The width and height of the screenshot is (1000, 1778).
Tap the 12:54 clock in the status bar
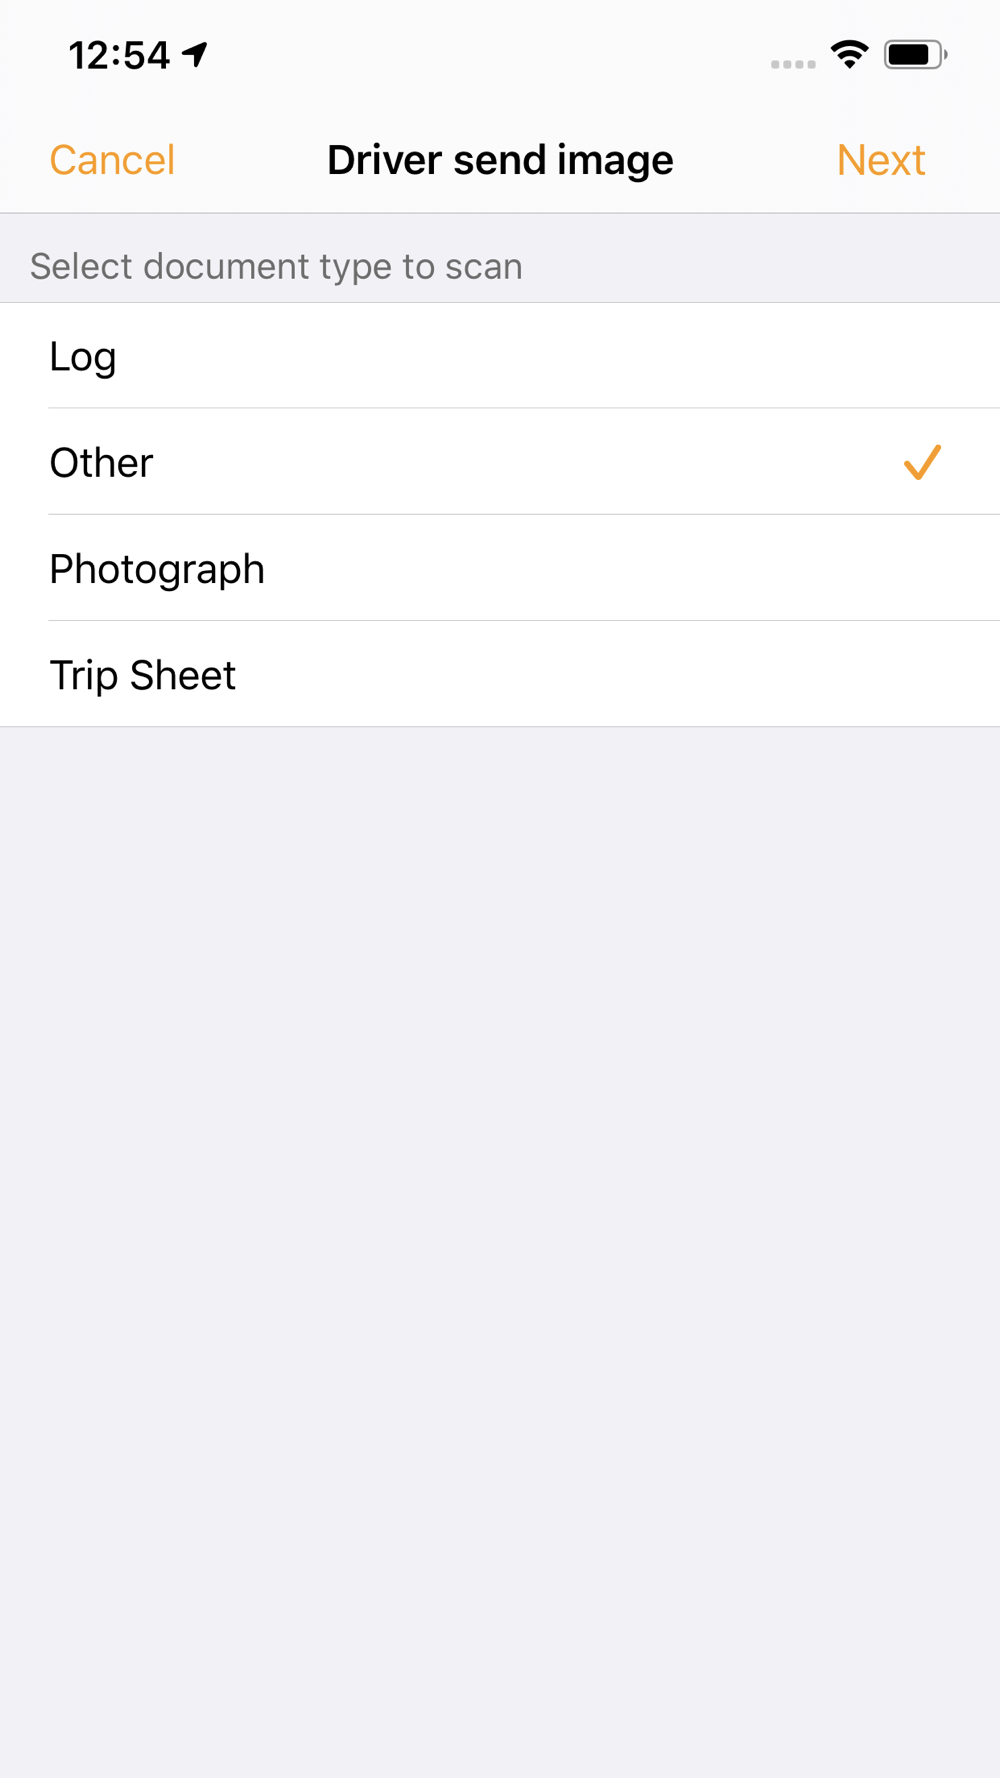119,55
